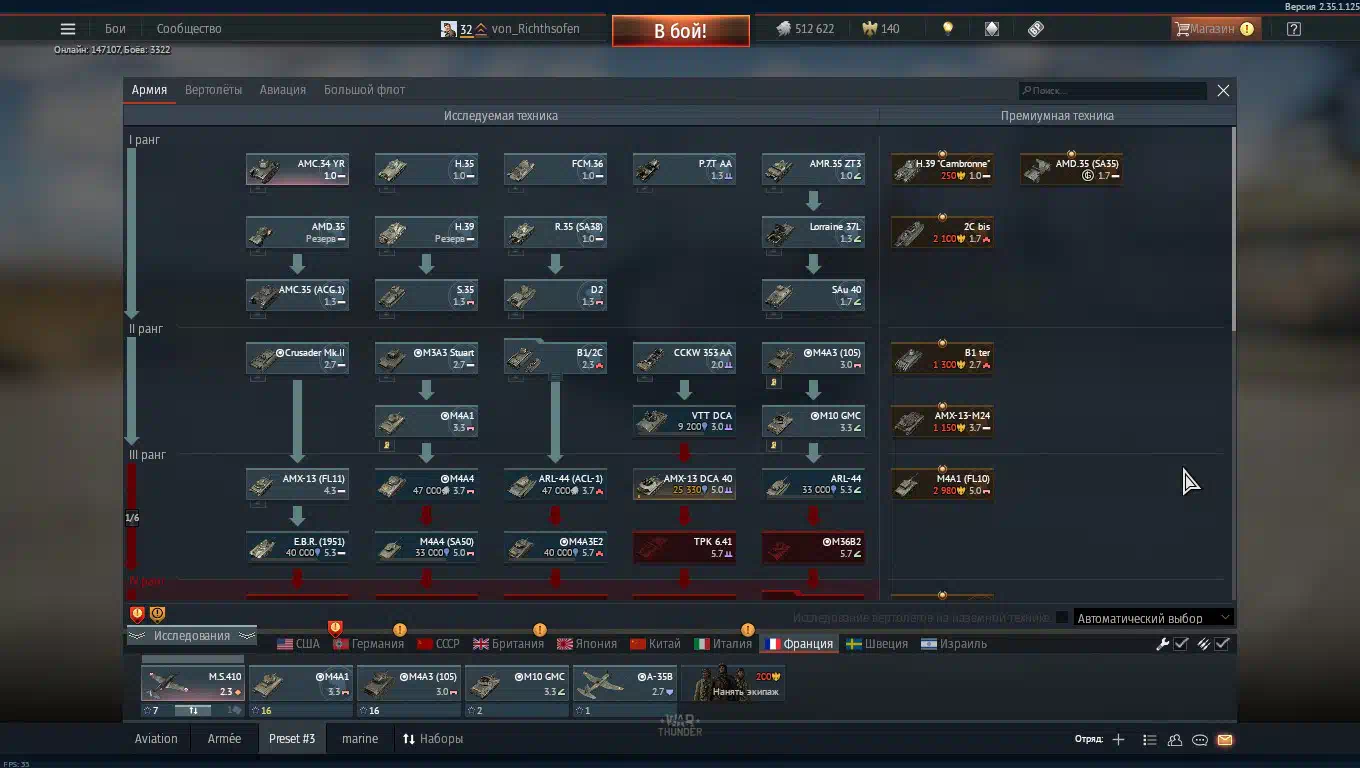The width and height of the screenshot is (1360, 768).
Task: Toggle auto-refill checkbox beside ammo icon
Action: click(x=1222, y=644)
